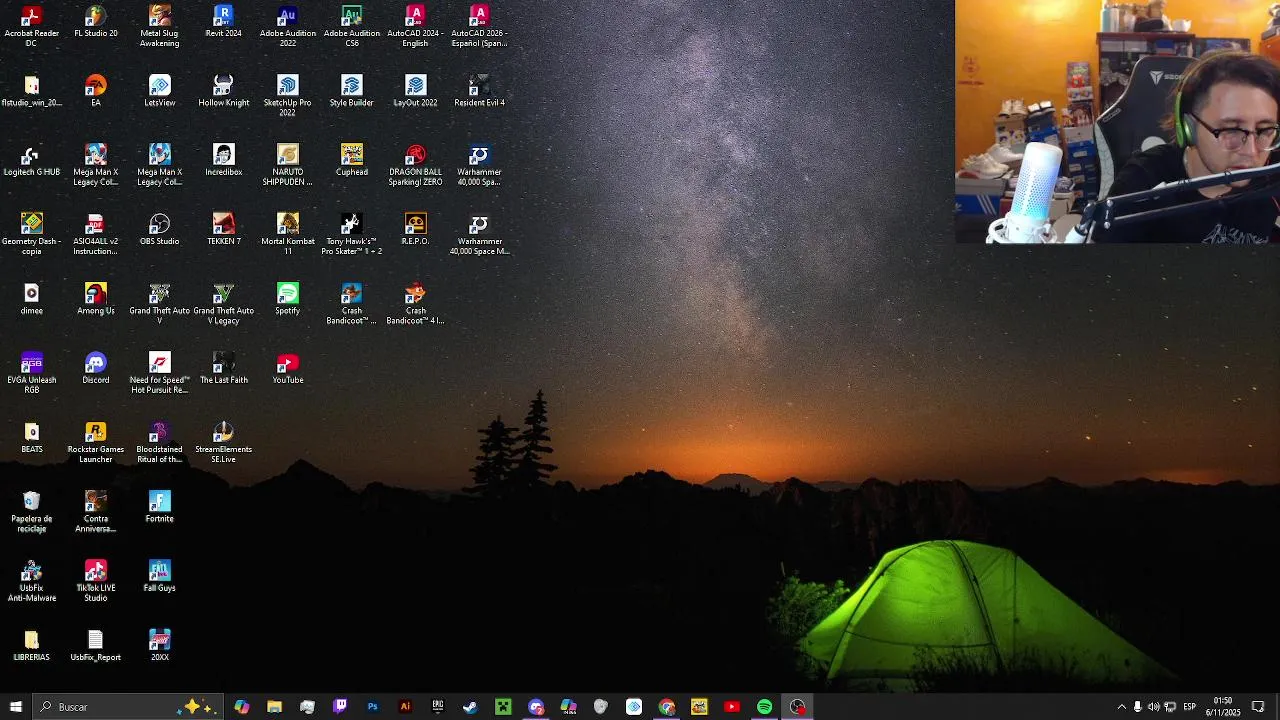Select the Adobe Audition 2022 icon
Screen dimensions: 1280x720
click(x=288, y=26)
